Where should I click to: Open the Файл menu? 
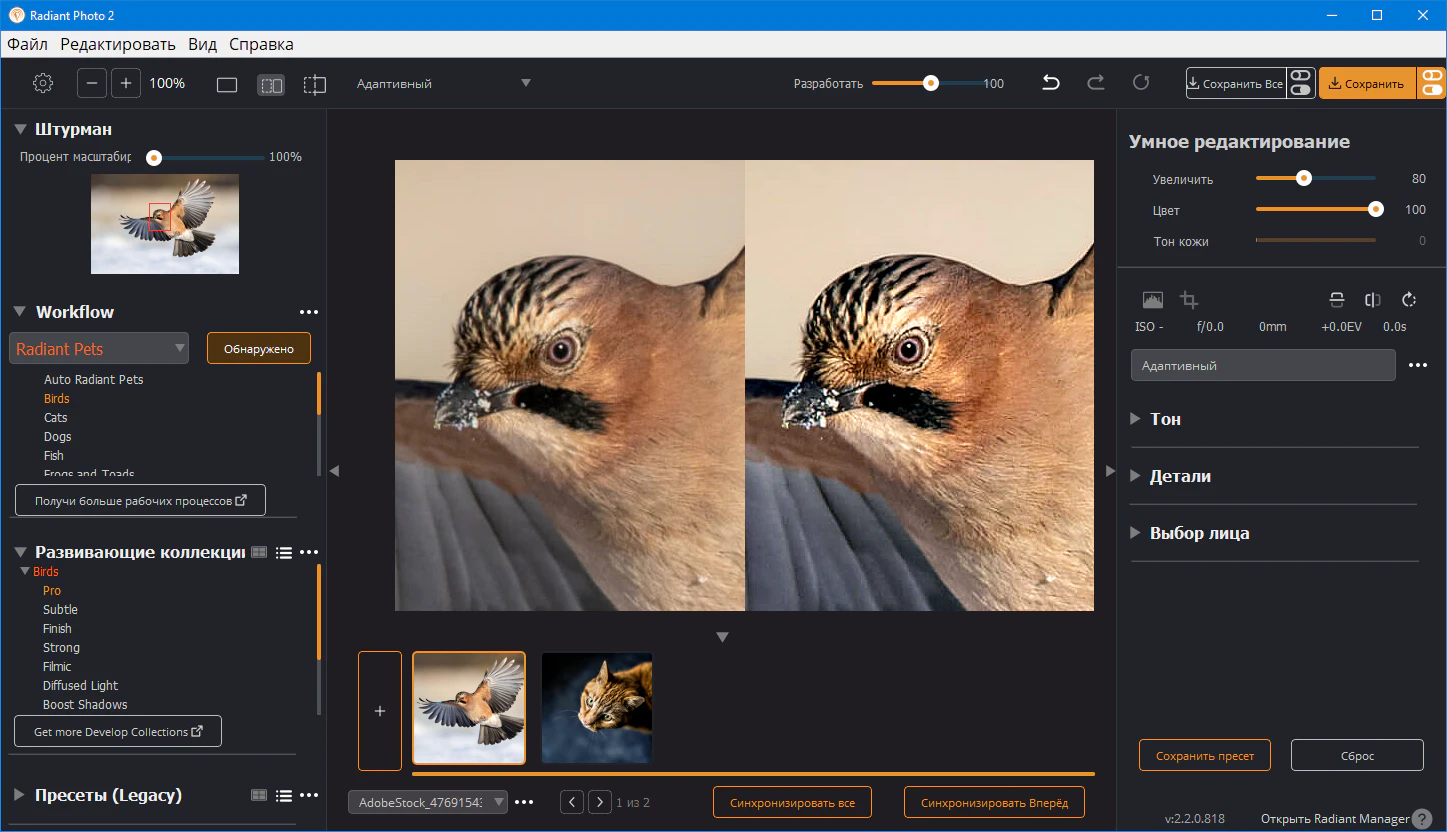tap(28, 44)
